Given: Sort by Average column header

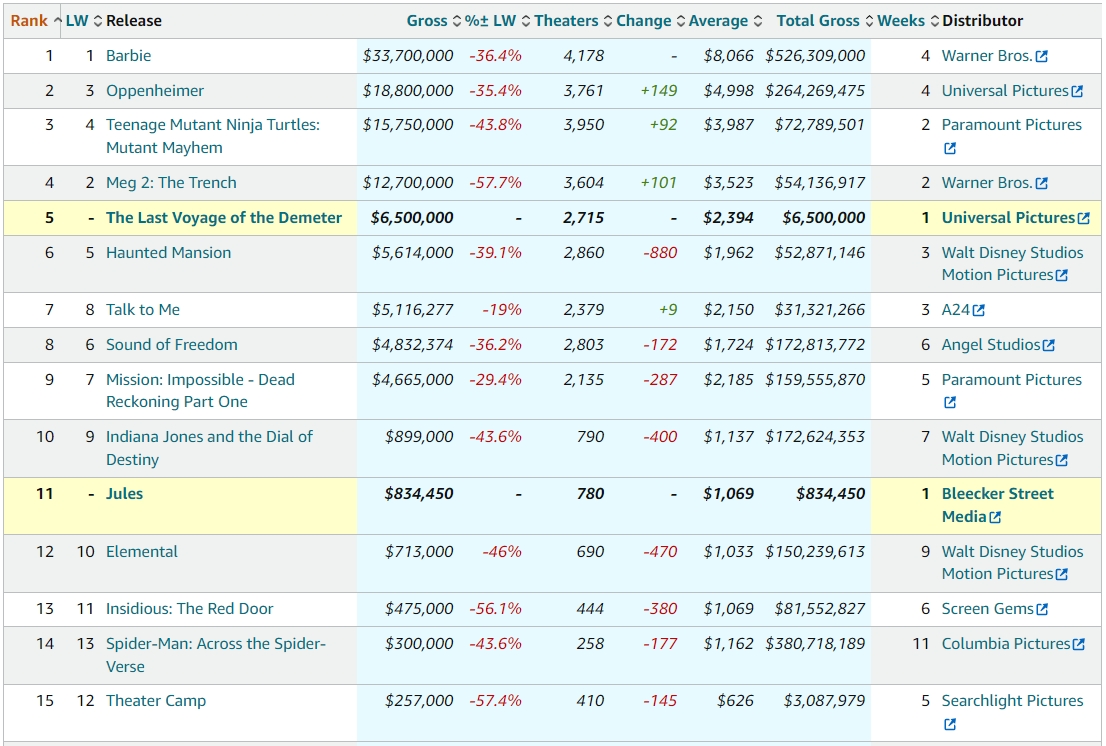Looking at the screenshot, I should [x=718, y=20].
